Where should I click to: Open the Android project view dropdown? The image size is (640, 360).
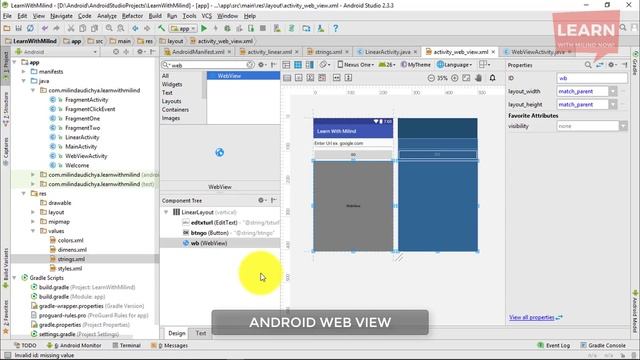pyautogui.click(x=56, y=52)
